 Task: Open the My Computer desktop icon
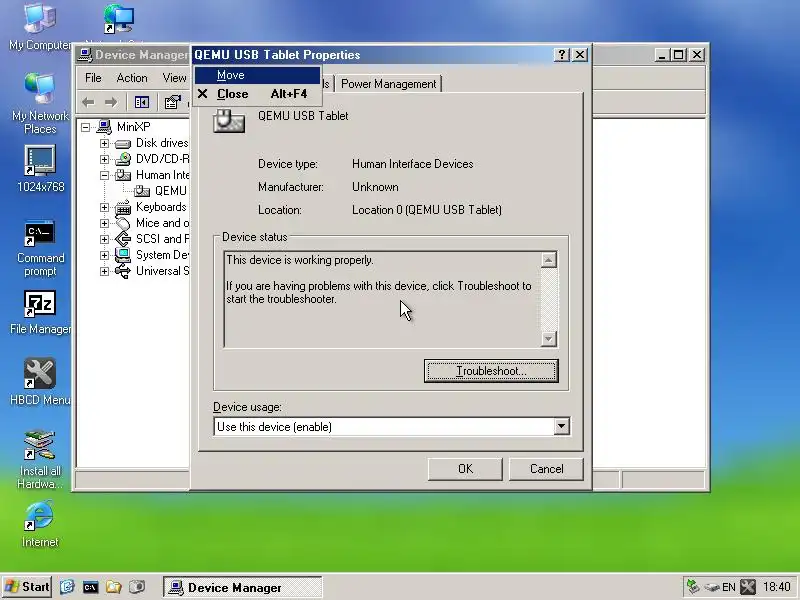click(x=40, y=27)
